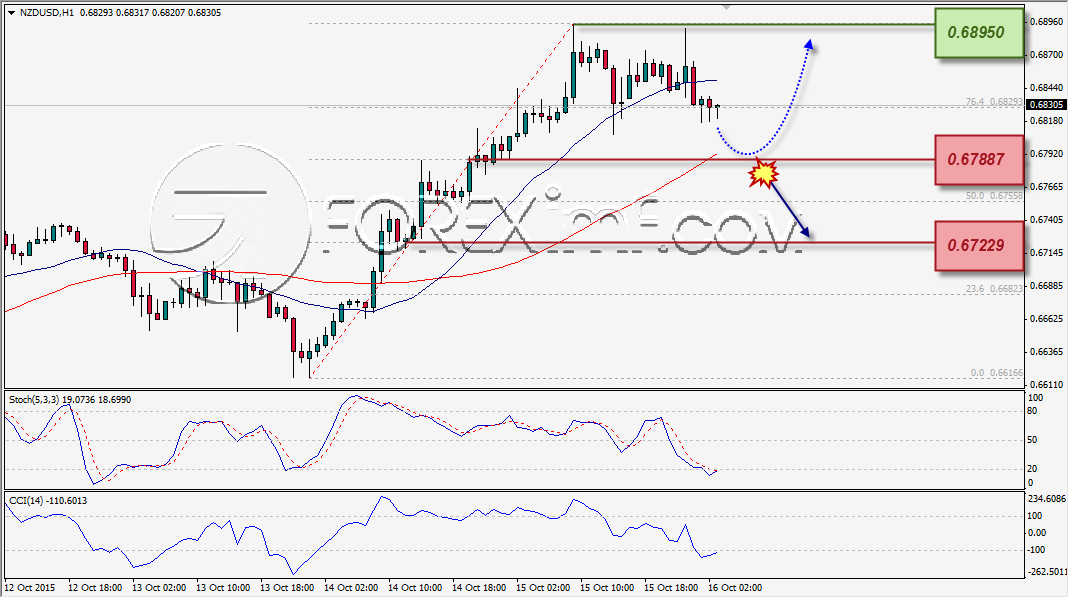
Task: Click the 14 Oct 02:00 time axis label
Action: point(351,587)
